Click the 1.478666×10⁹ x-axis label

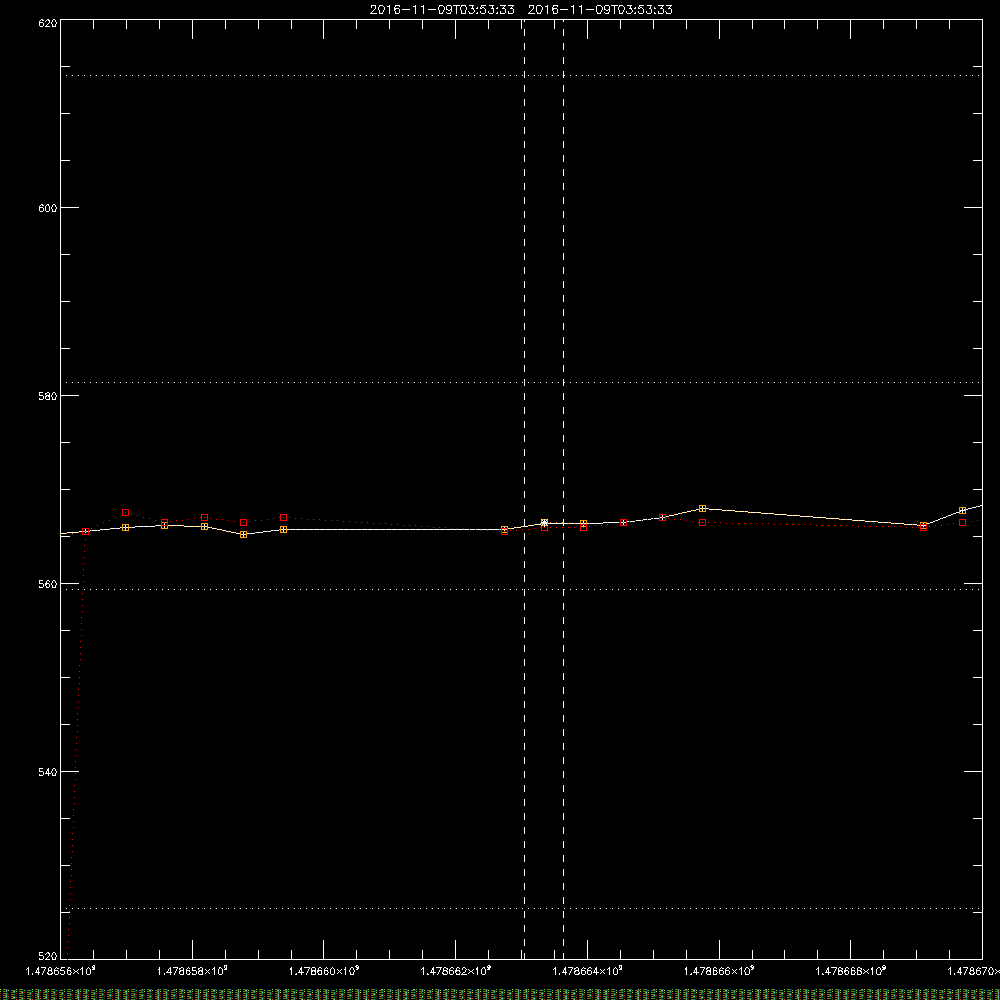point(719,971)
